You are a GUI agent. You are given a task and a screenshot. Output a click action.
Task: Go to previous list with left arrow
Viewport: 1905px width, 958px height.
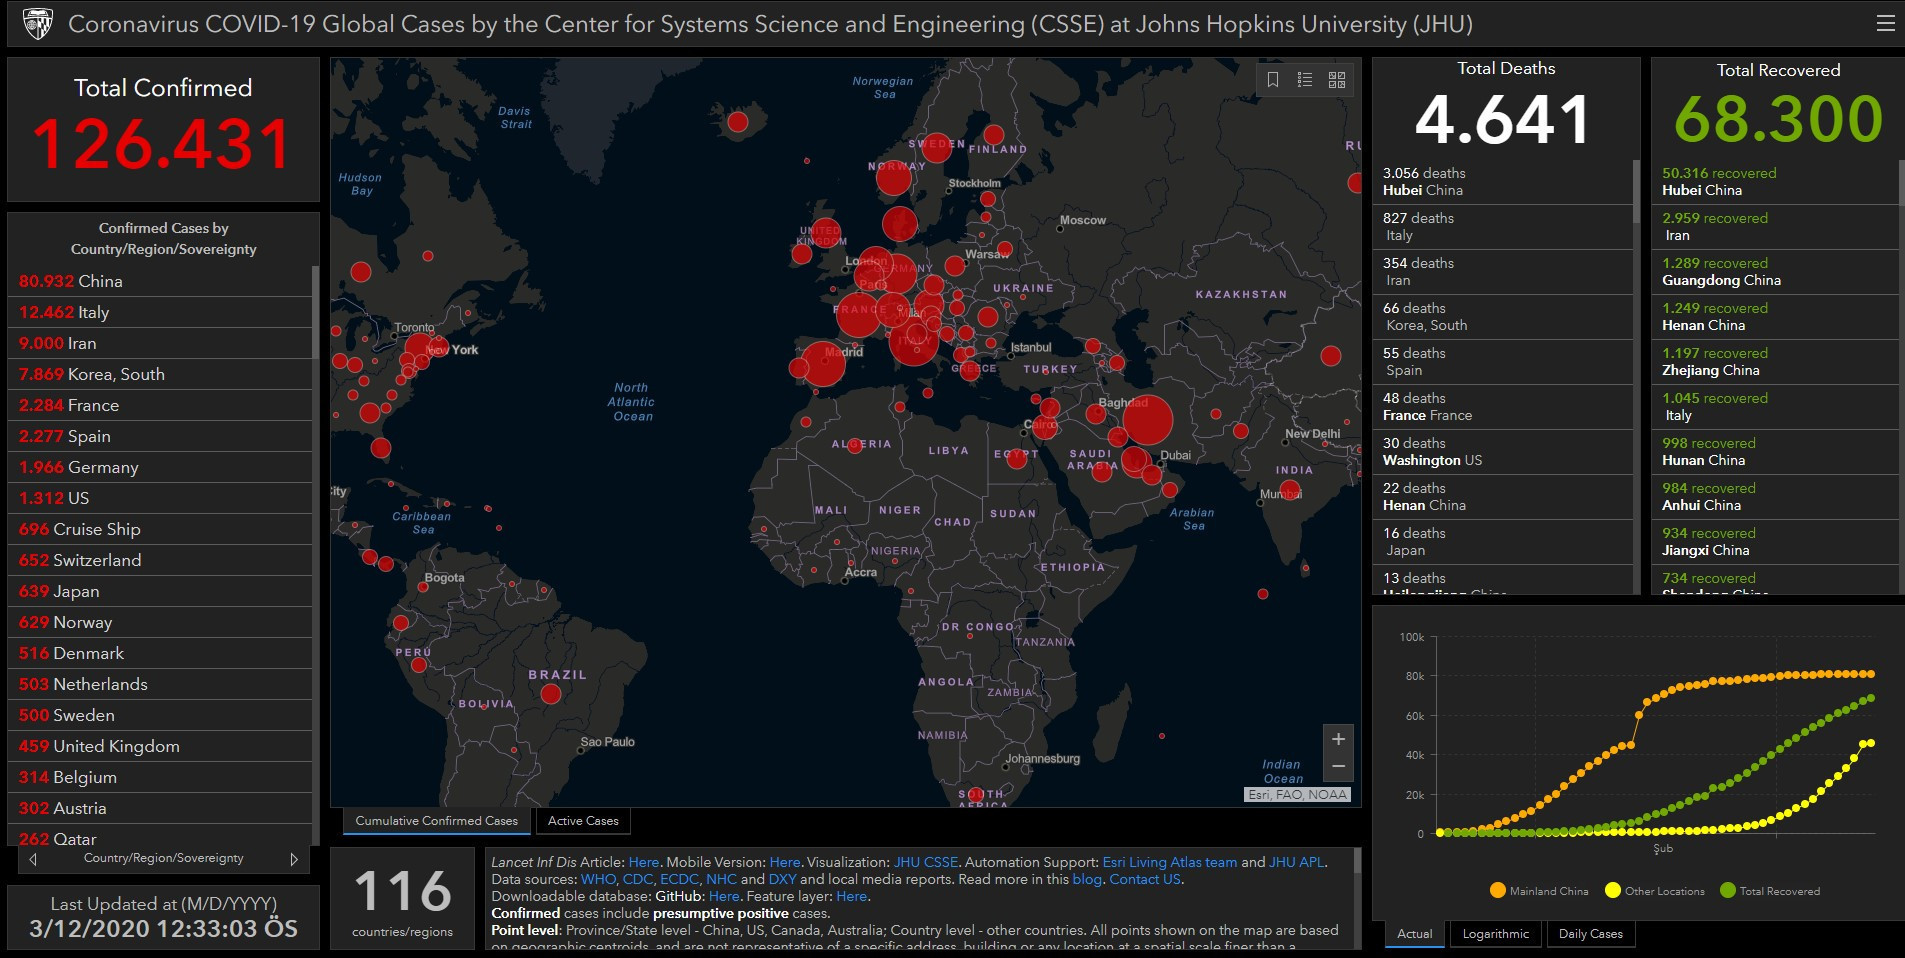point(33,859)
